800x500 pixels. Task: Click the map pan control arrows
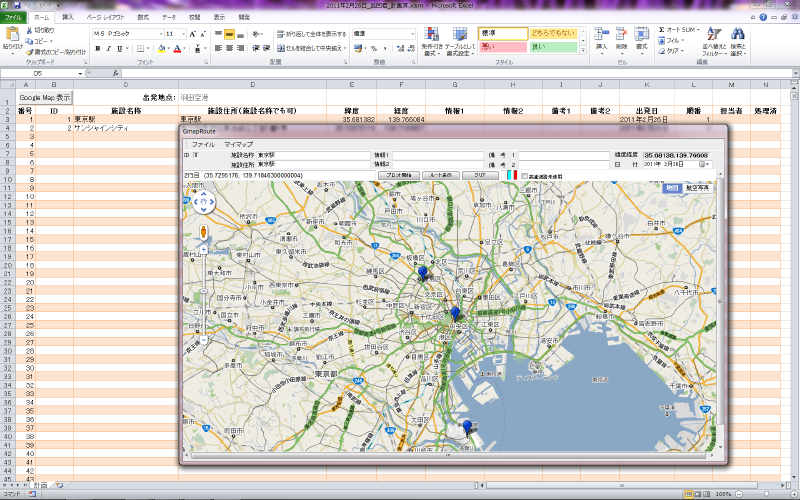pyautogui.click(x=203, y=204)
